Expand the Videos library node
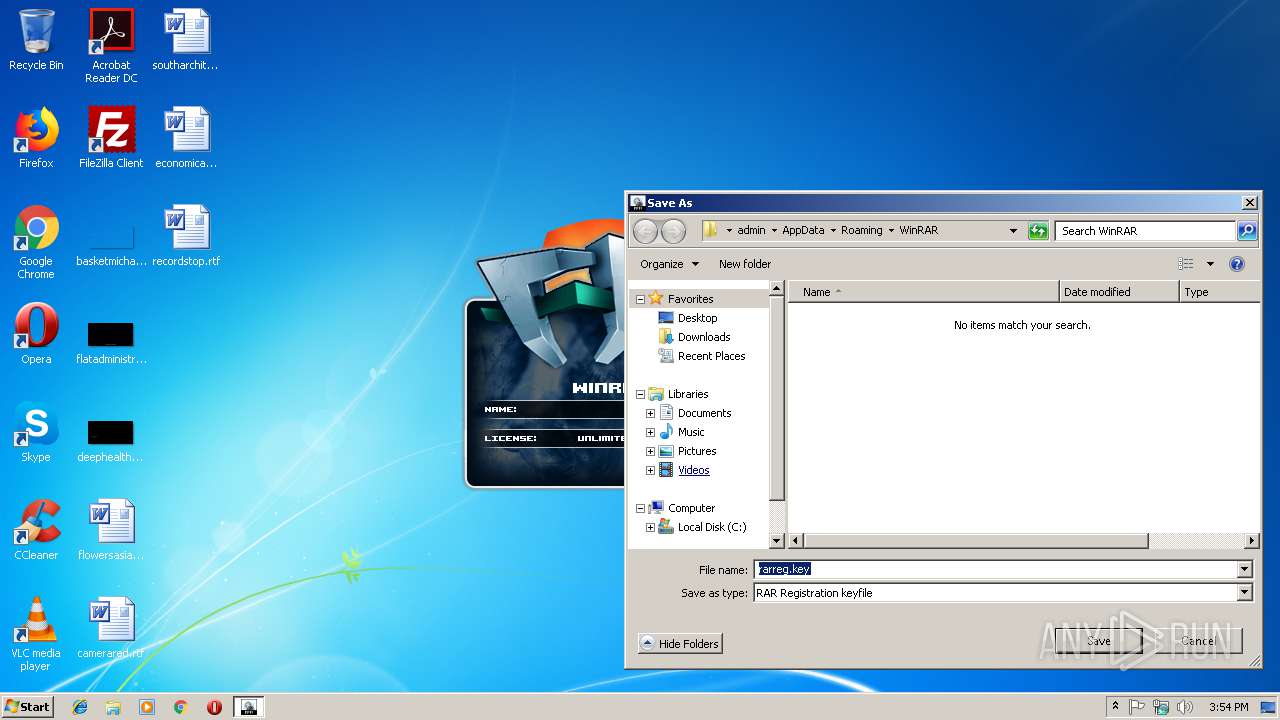This screenshot has height=720, width=1280. point(650,470)
